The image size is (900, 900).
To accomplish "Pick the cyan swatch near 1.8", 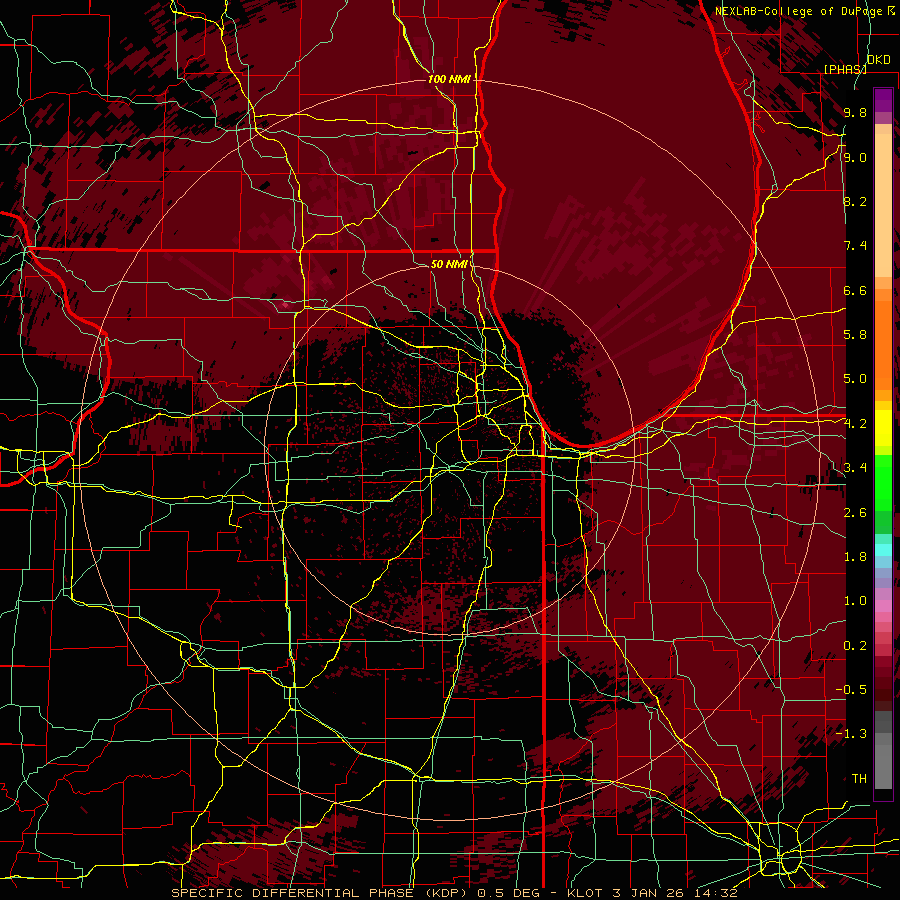I will tap(883, 550).
